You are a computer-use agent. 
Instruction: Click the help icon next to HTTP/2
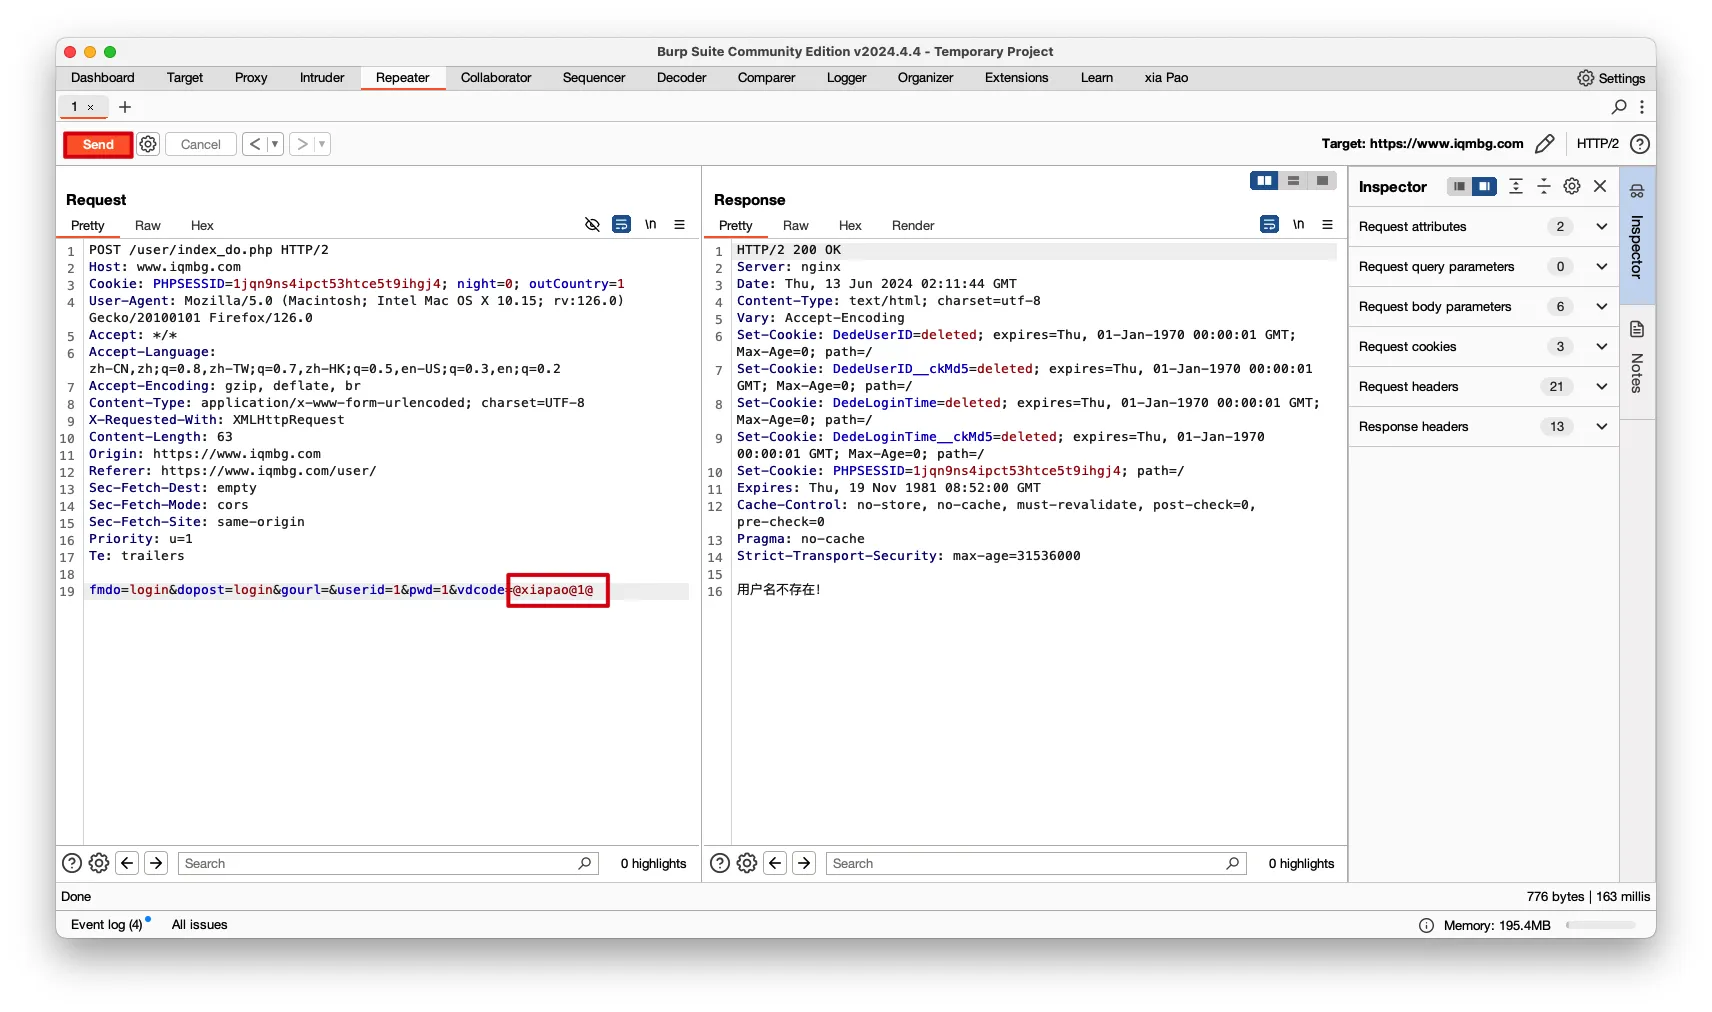[1640, 144]
